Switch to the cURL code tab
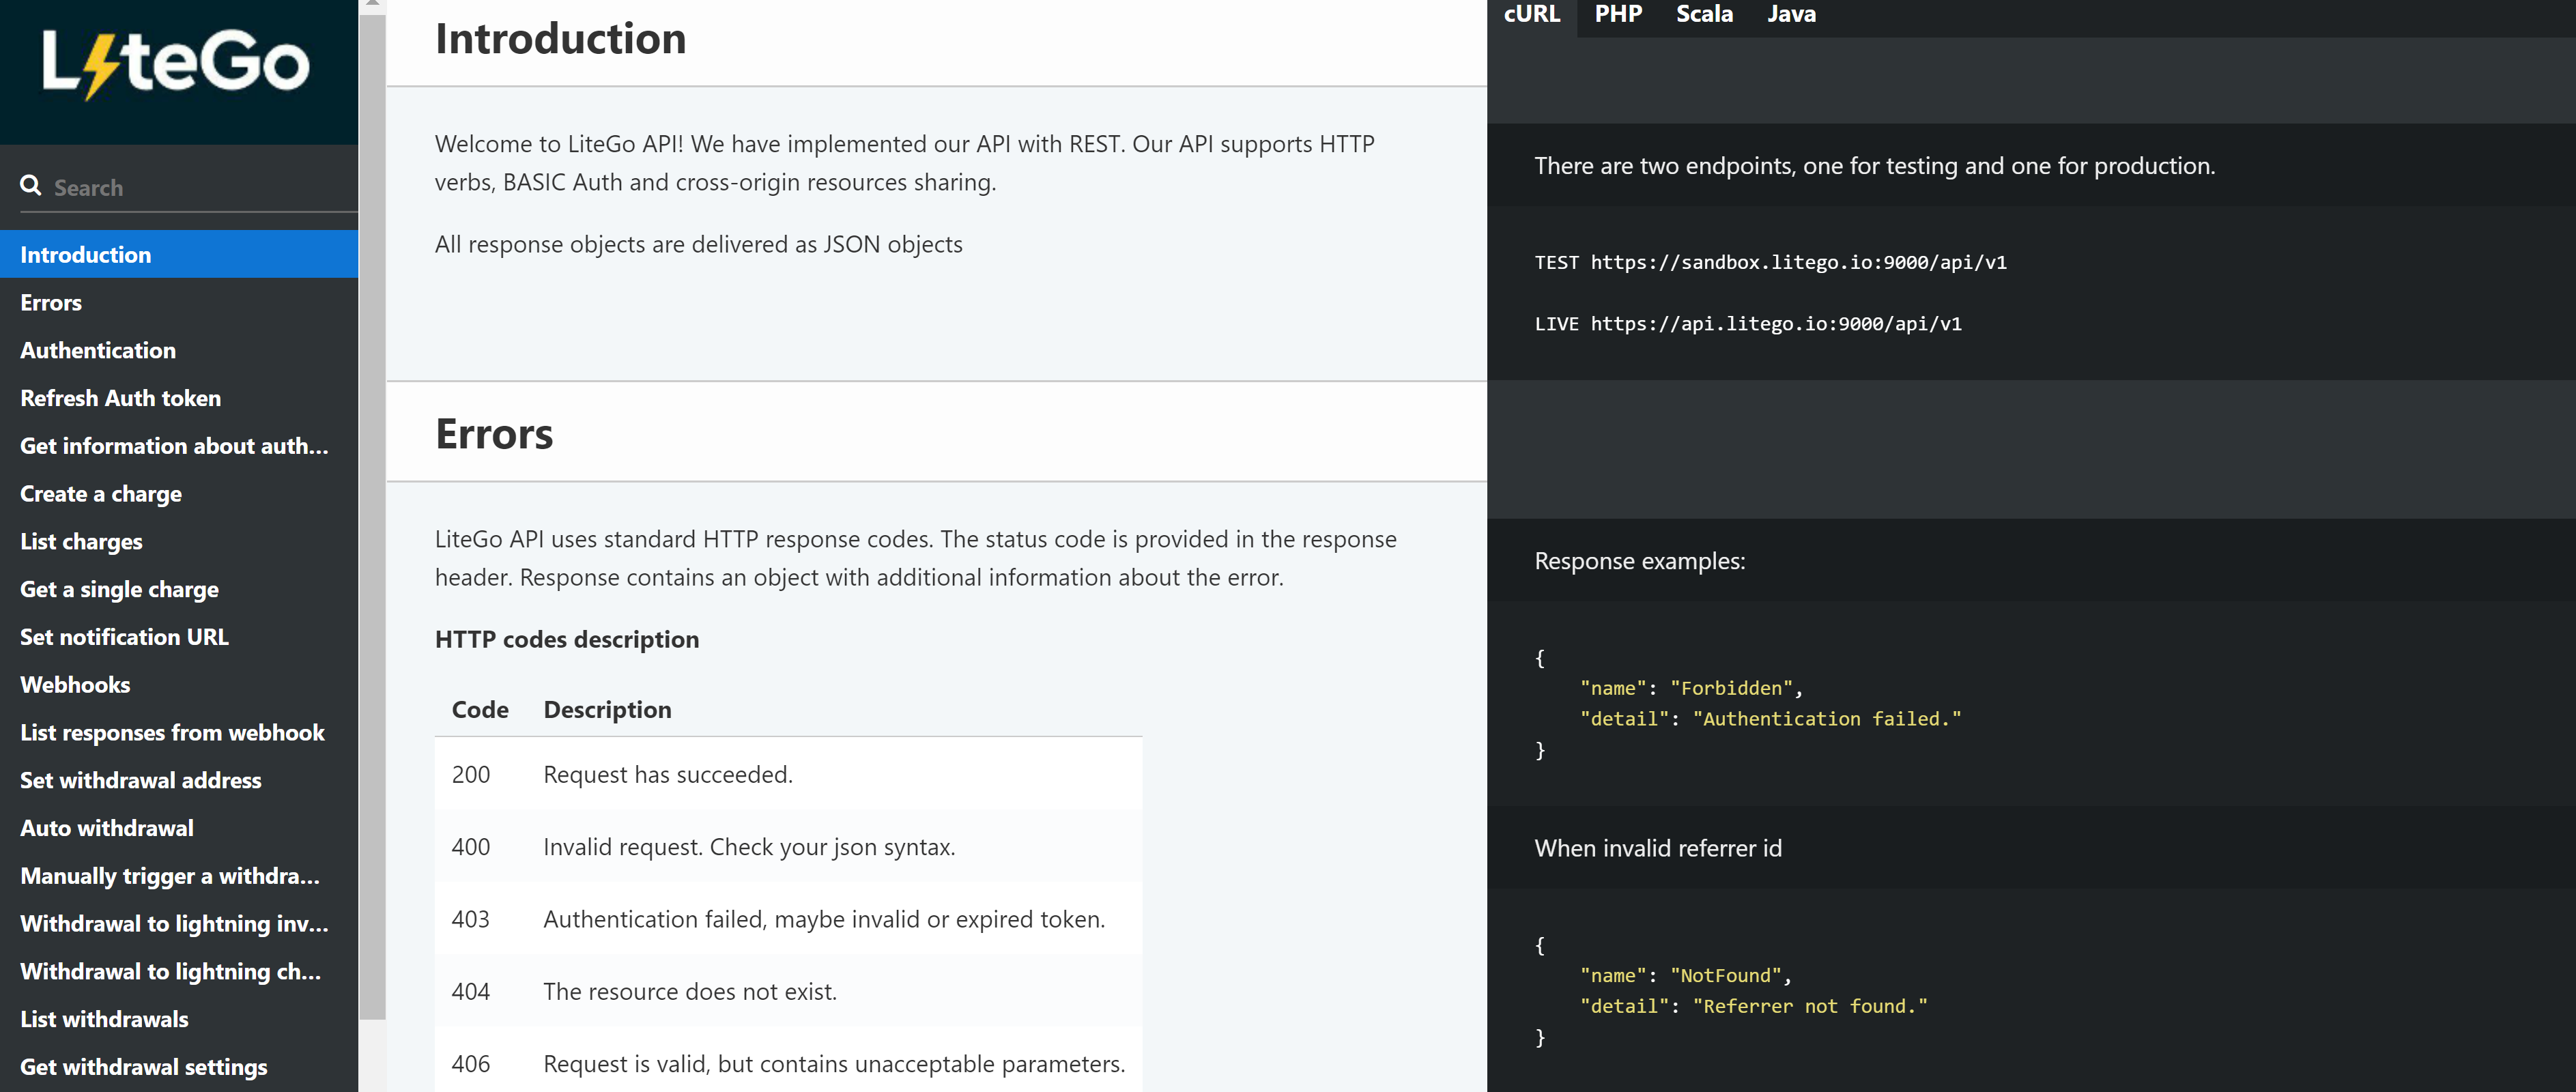This screenshot has width=2576, height=1092. click(x=1531, y=15)
